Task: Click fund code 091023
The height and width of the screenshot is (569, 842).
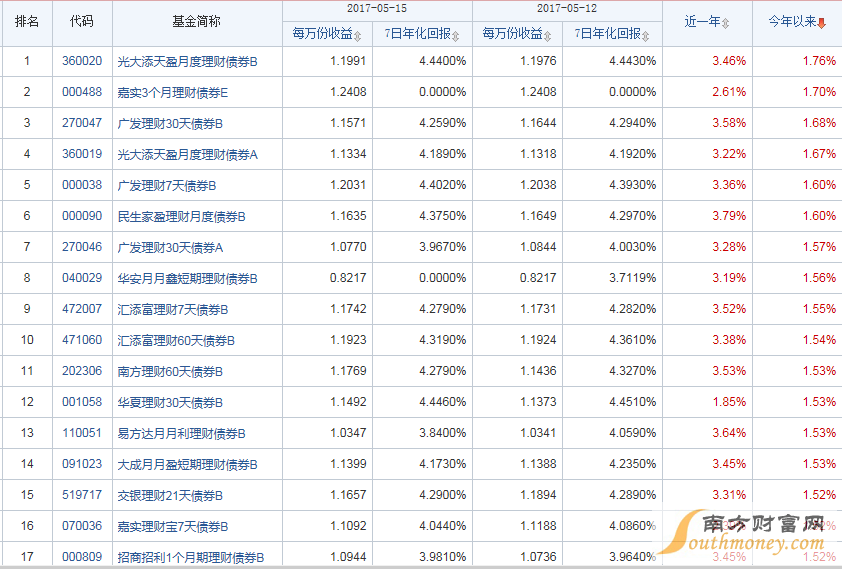Action: (x=82, y=464)
